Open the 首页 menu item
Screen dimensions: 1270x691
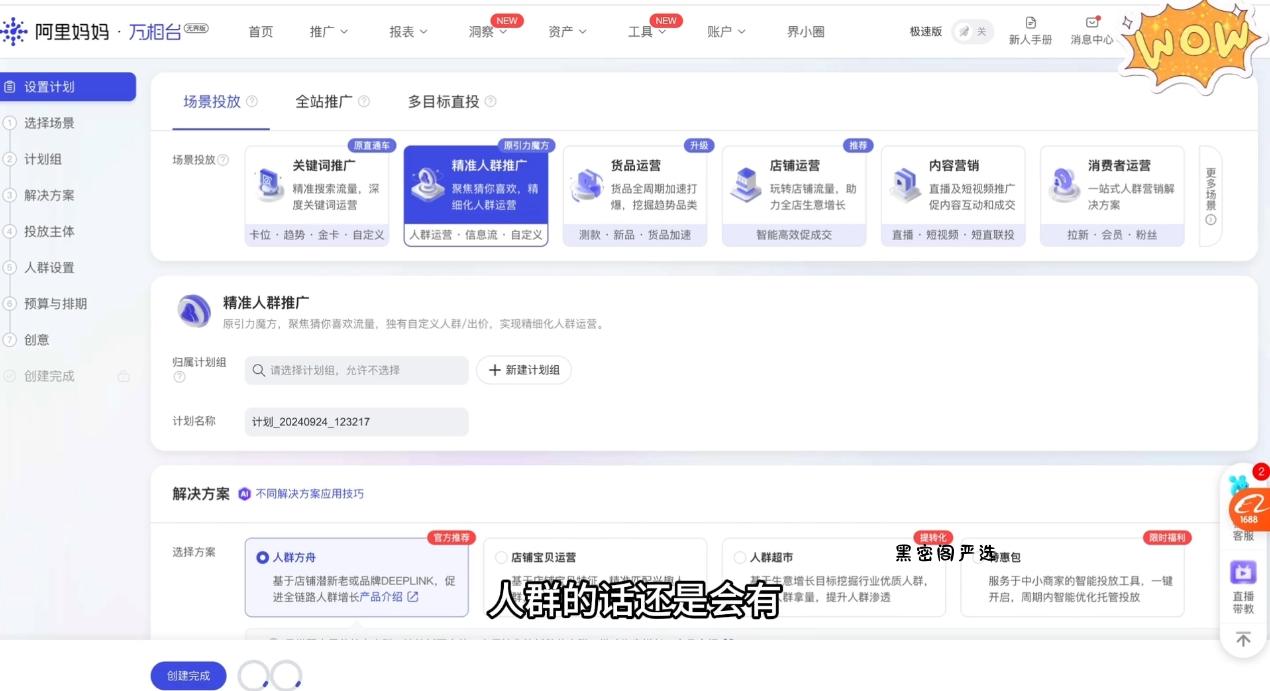[x=260, y=32]
